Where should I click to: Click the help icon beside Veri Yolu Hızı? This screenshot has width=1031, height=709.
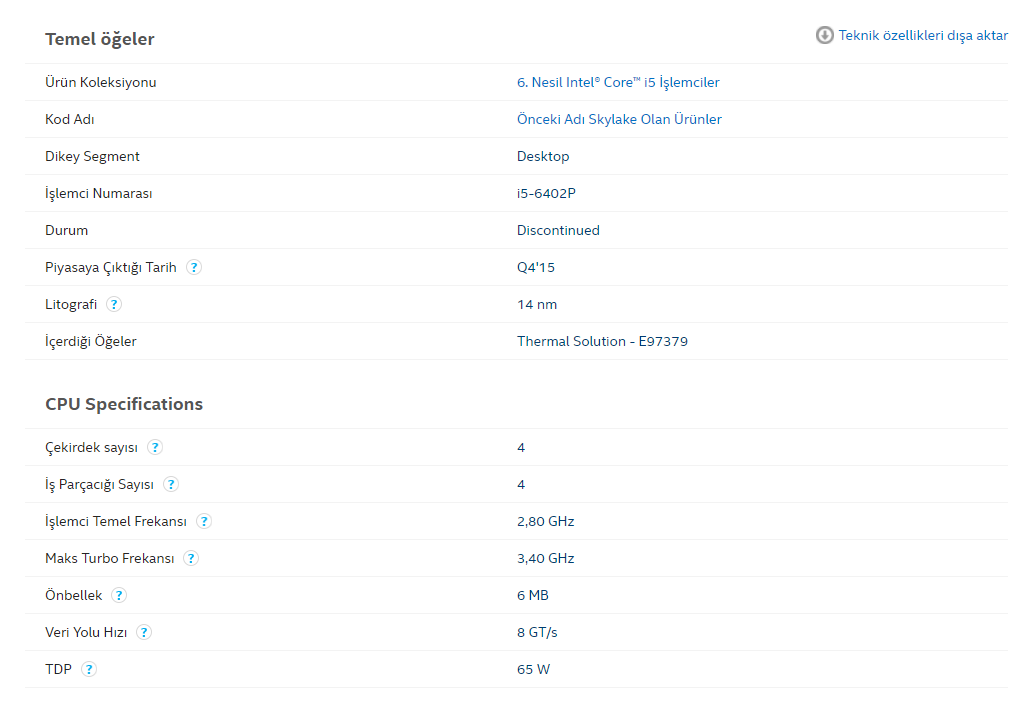point(144,632)
